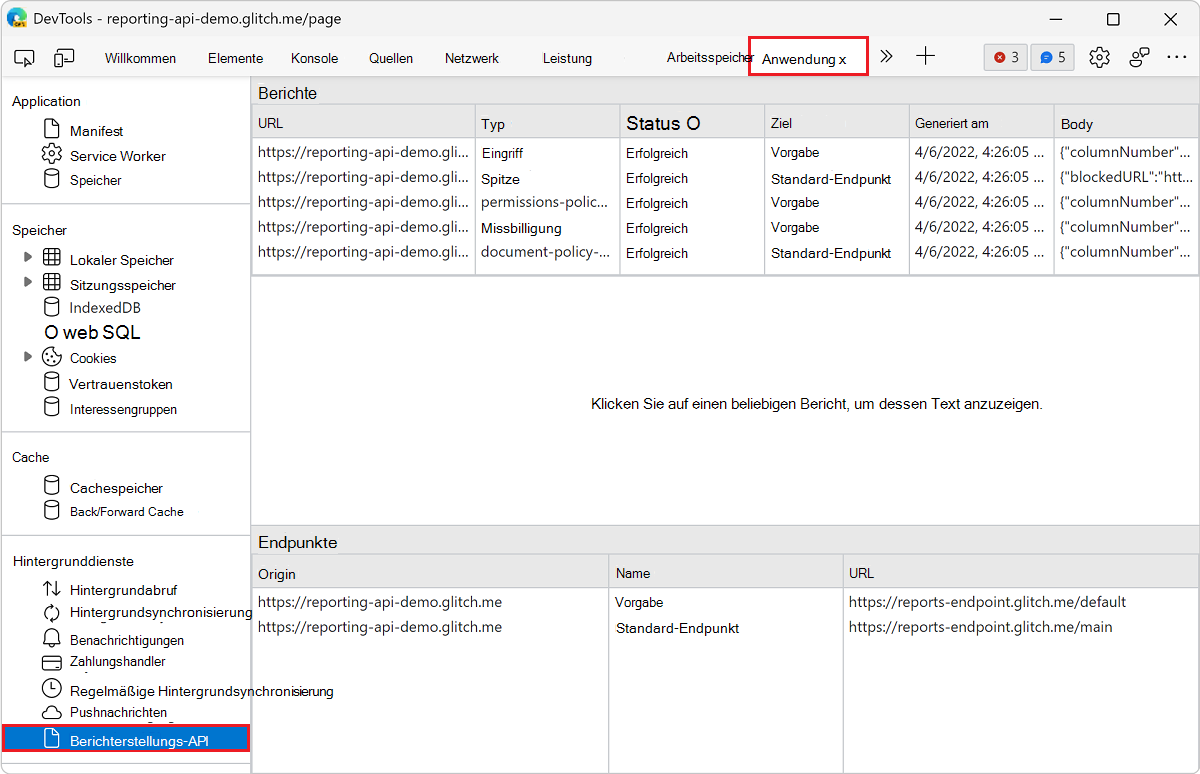Select Service Worker in sidebar
The image size is (1200, 774).
(117, 156)
